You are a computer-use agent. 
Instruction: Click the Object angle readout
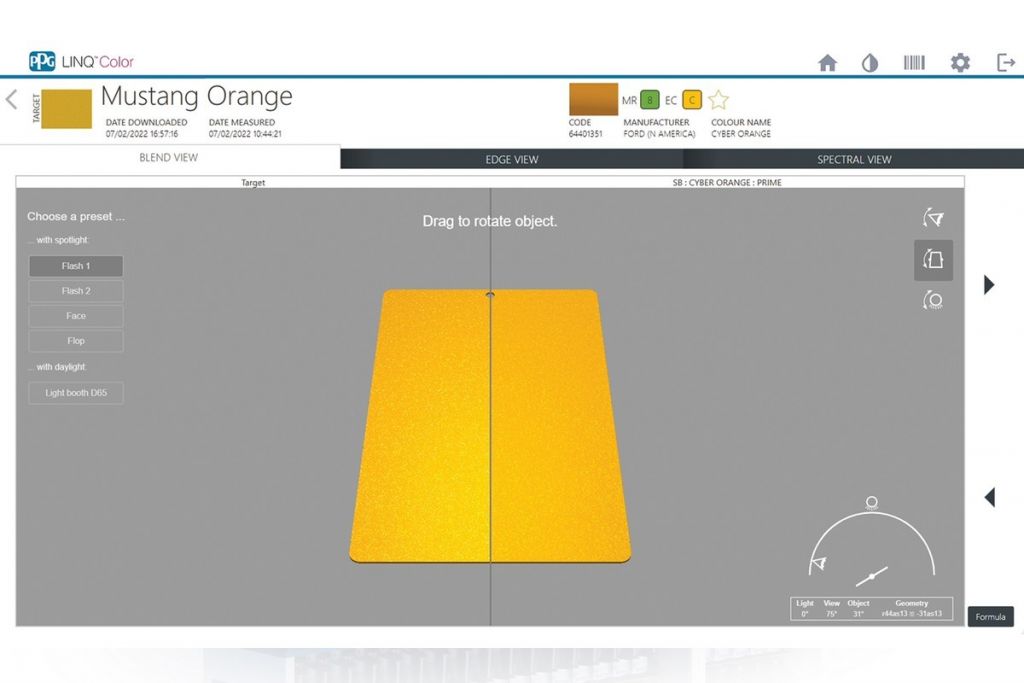[858, 614]
